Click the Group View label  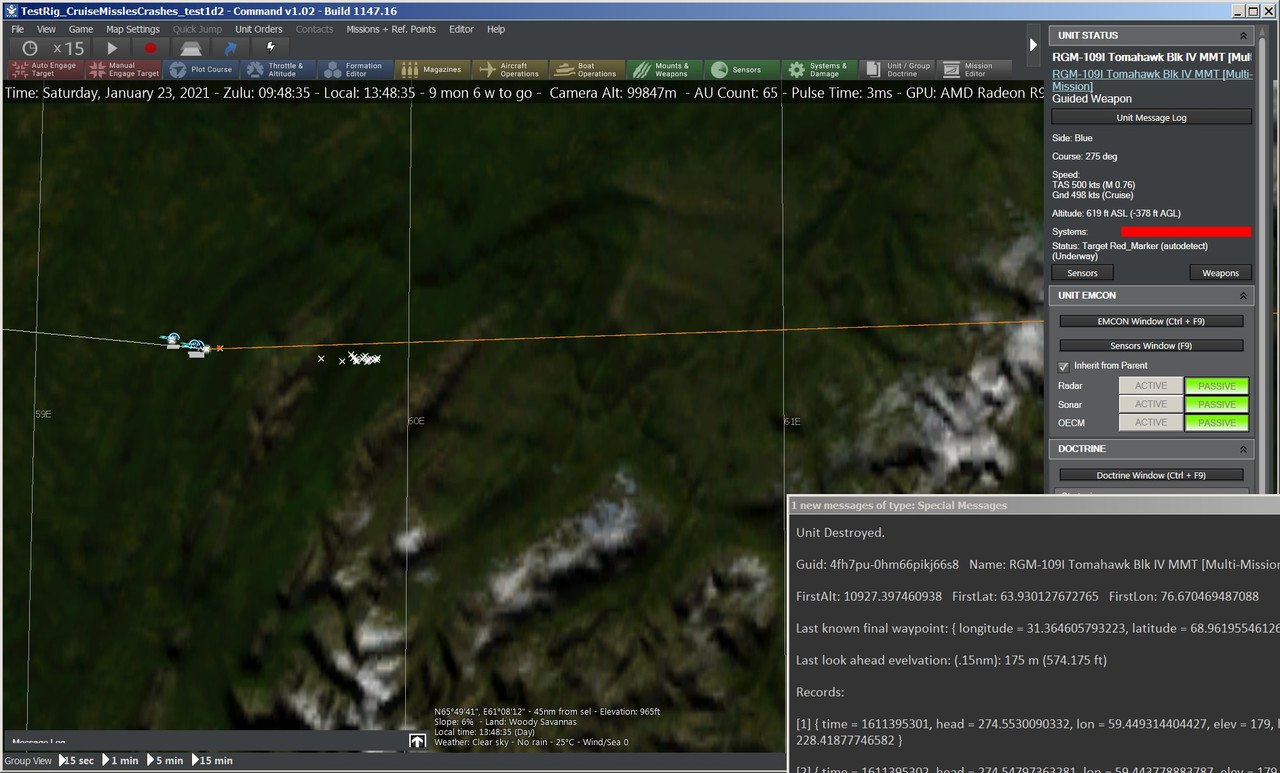[28, 761]
